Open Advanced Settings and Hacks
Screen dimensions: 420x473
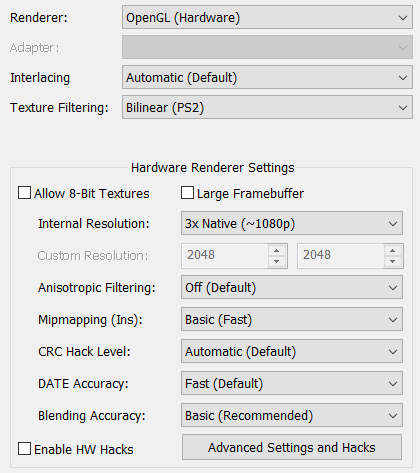[x=292, y=447]
